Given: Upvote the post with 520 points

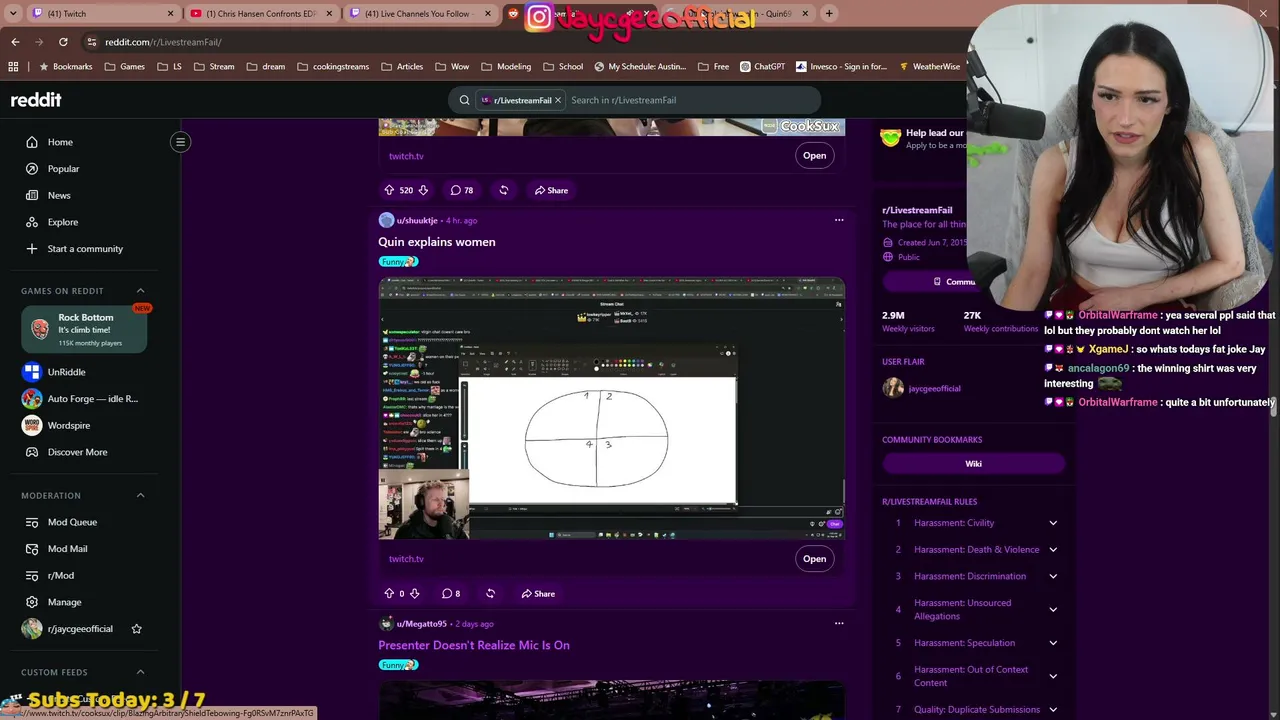Looking at the screenshot, I should point(389,190).
